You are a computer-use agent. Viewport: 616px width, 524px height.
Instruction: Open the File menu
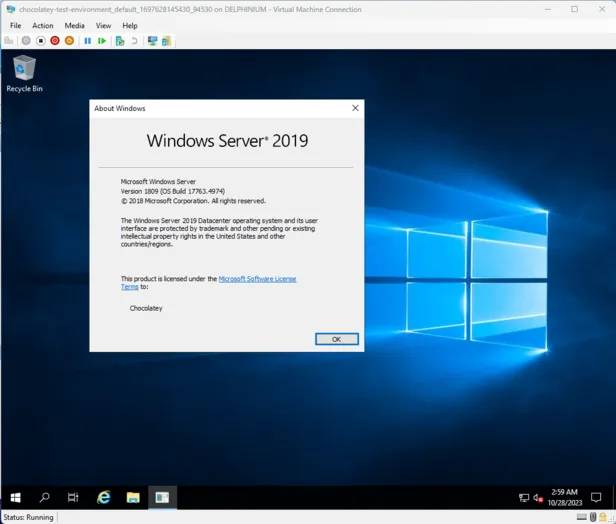pyautogui.click(x=16, y=26)
